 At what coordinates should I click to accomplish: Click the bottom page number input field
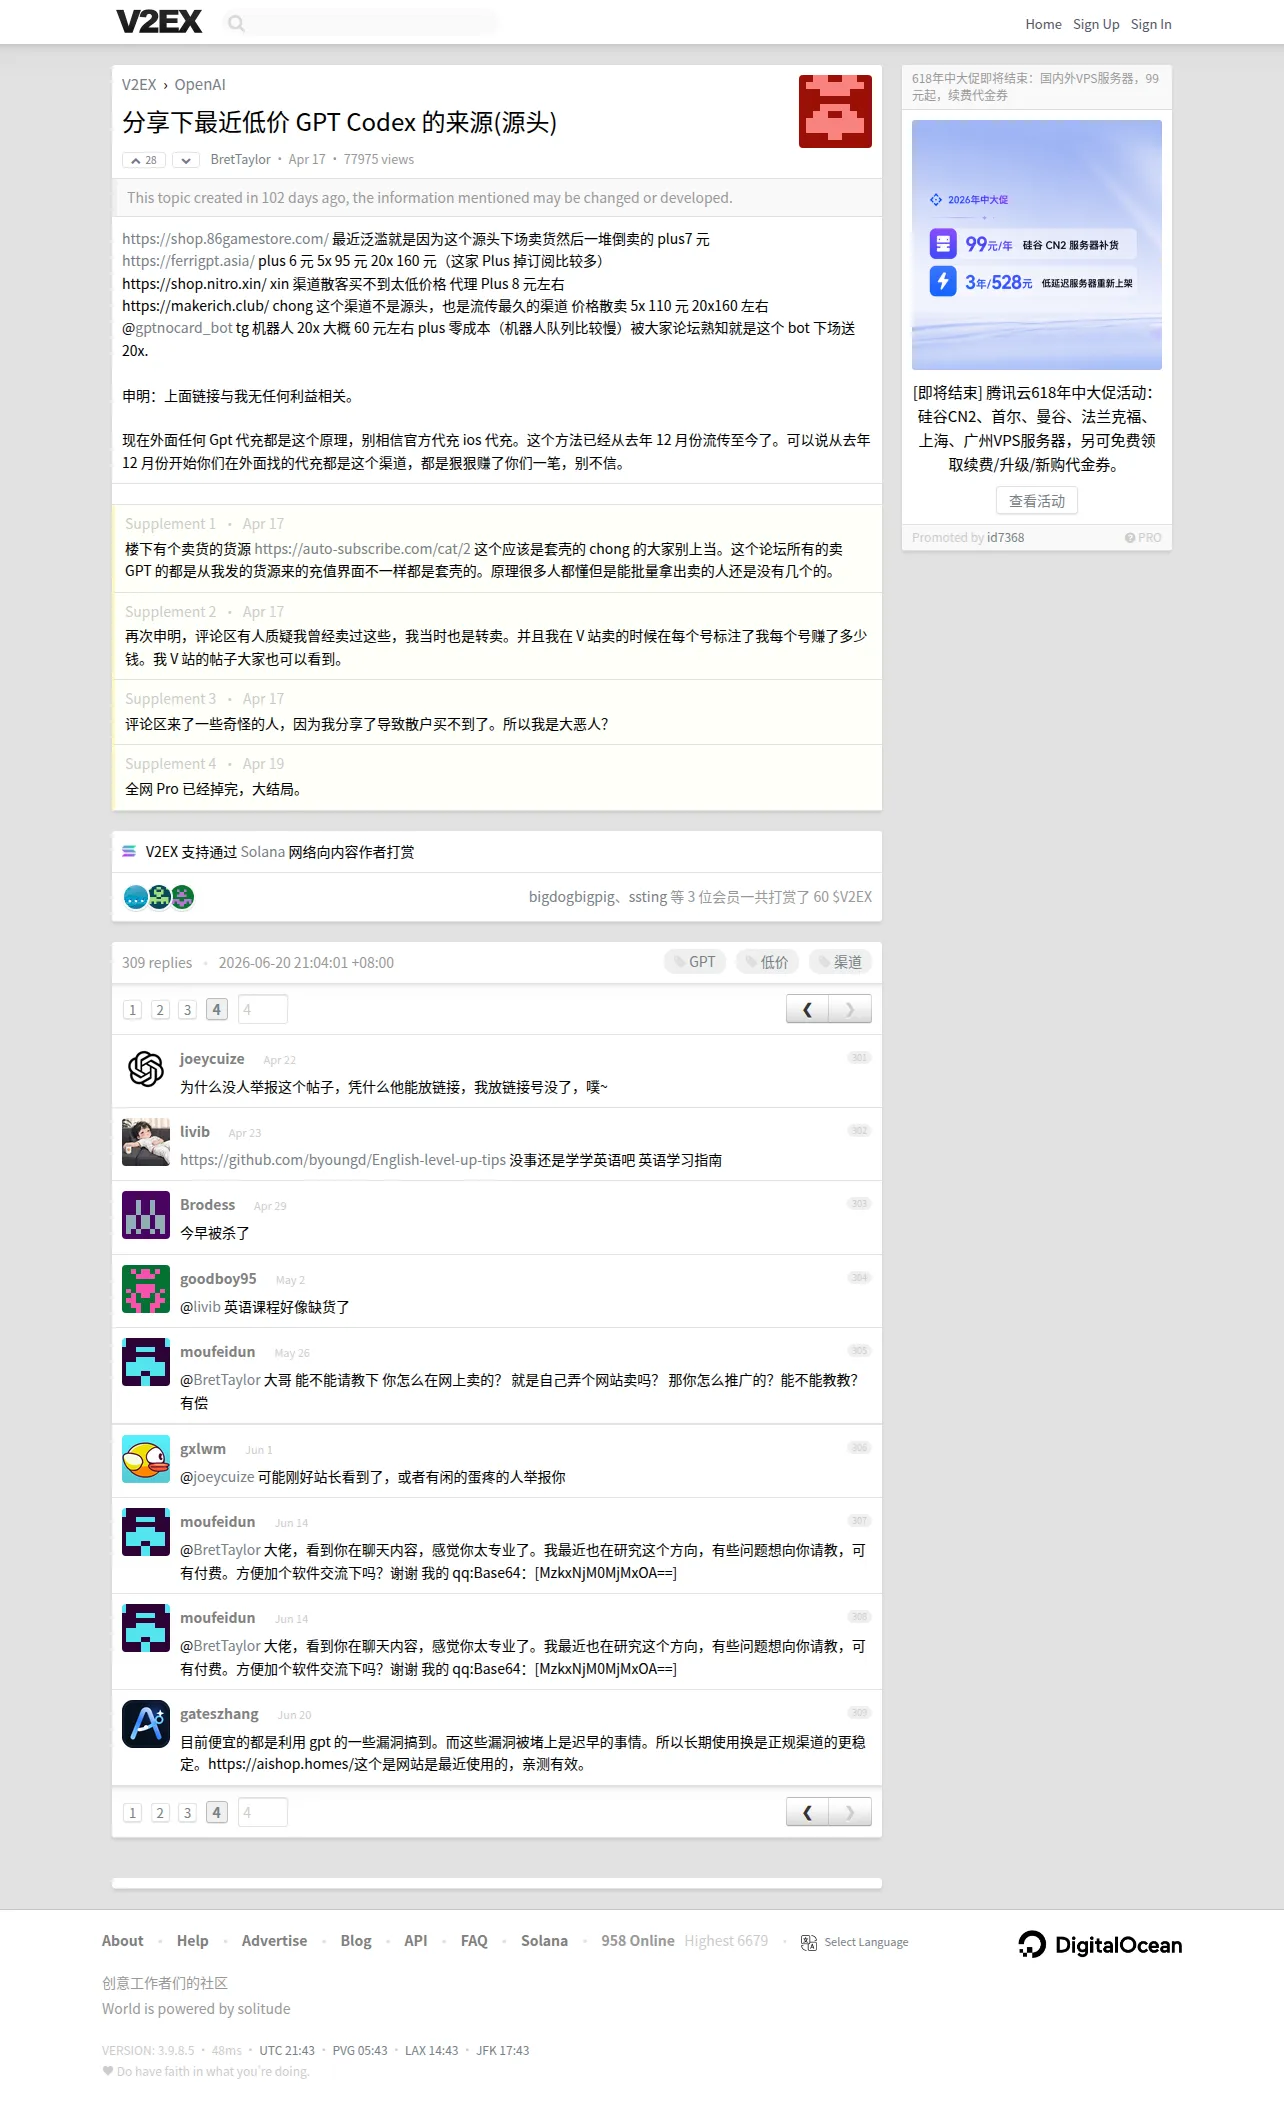pyautogui.click(x=263, y=1813)
